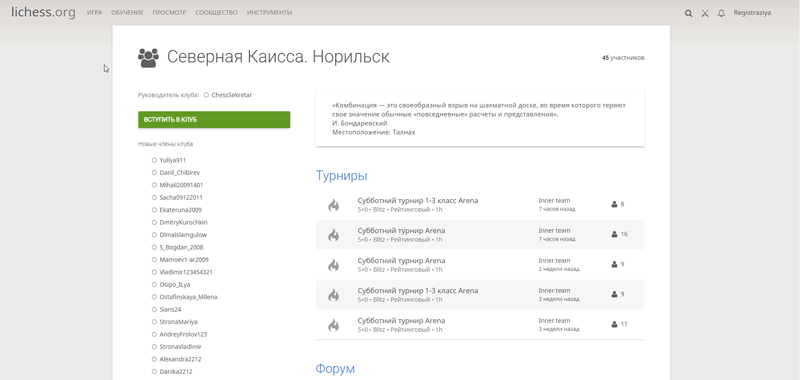Open member Sians24 profile
800x380 pixels.
[x=170, y=310]
